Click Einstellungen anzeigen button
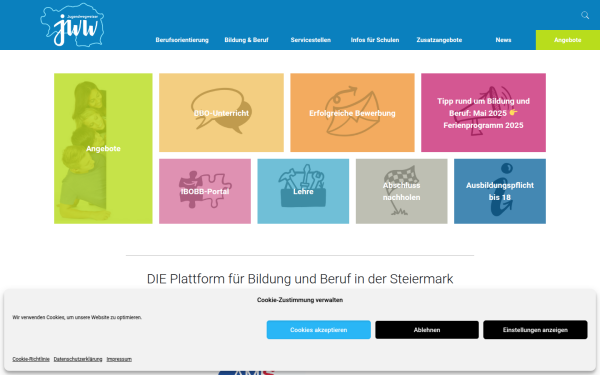 535,330
